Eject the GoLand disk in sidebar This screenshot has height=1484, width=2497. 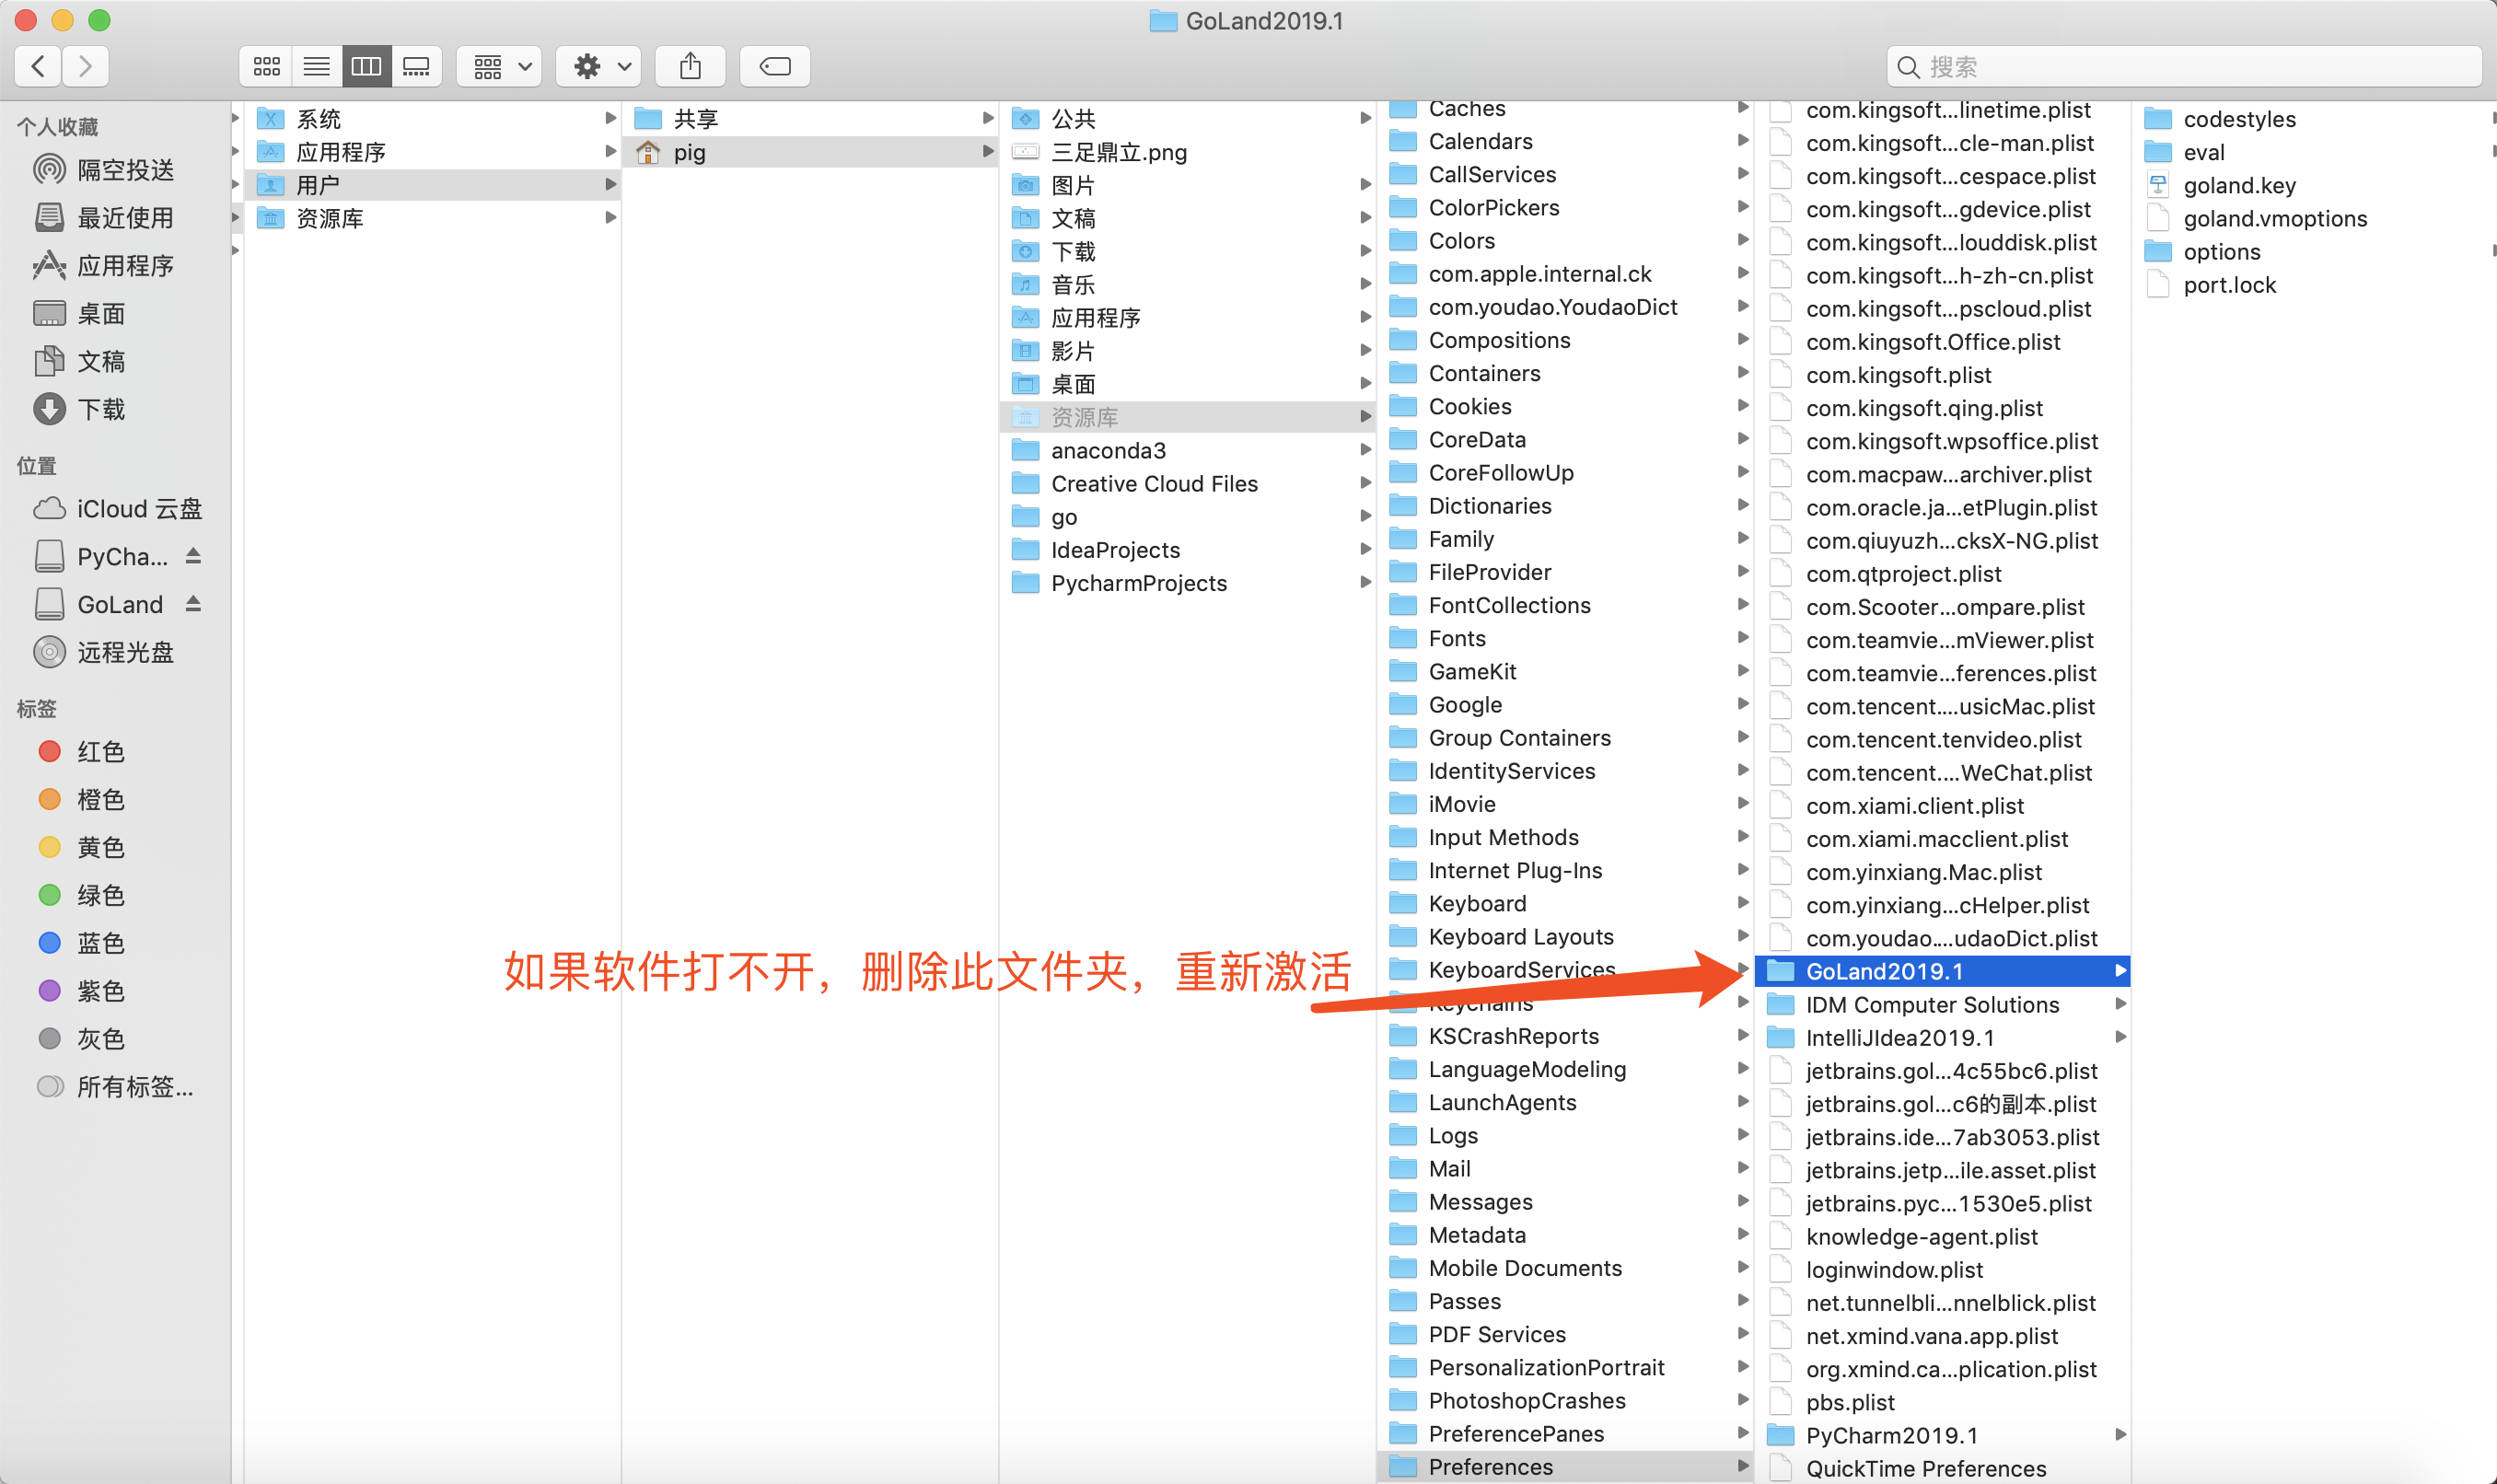pyautogui.click(x=194, y=604)
